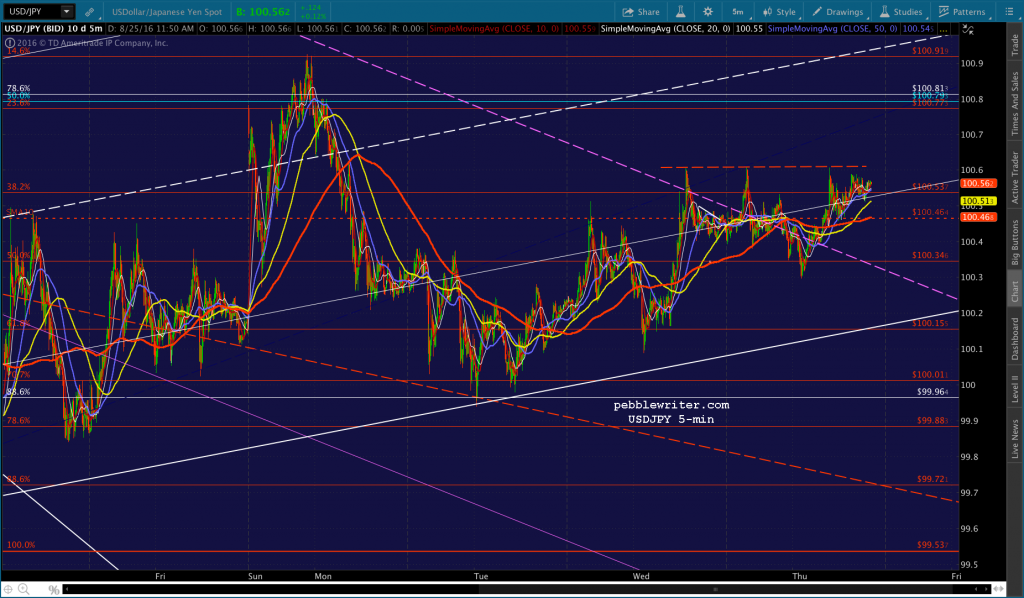
Task: Click the 38.2% Fibonacci label at left
Action: click(x=18, y=187)
